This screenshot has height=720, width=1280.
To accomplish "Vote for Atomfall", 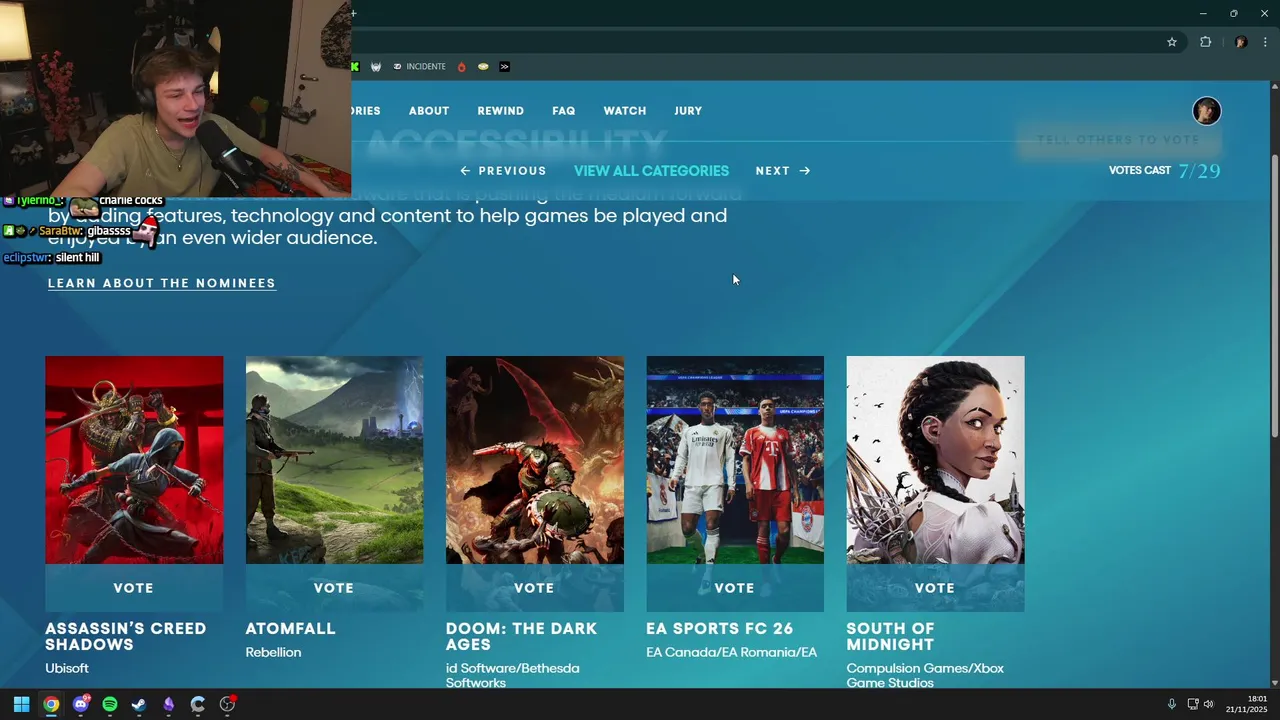I will click(x=334, y=588).
